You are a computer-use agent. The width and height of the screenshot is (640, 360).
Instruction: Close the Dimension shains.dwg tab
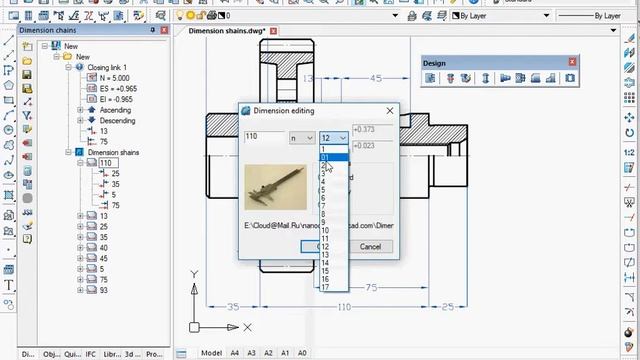click(273, 31)
